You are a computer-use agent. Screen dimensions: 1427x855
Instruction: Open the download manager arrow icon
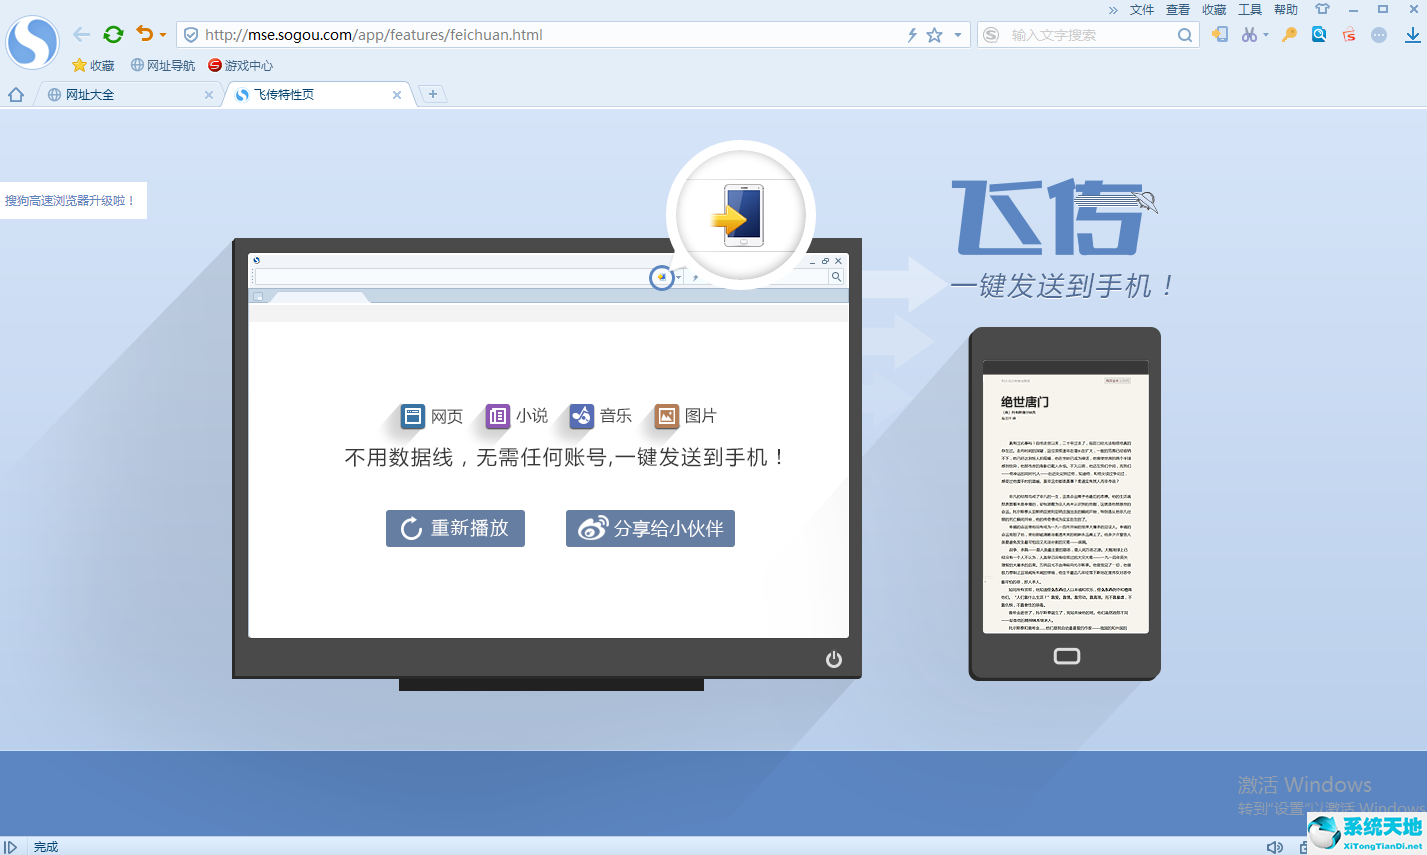coord(1412,35)
